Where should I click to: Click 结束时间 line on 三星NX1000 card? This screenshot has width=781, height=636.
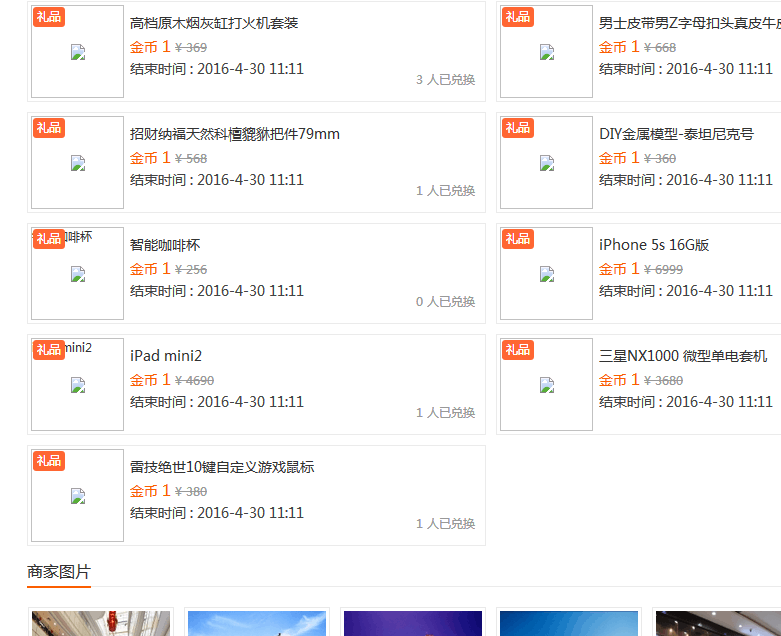point(686,402)
